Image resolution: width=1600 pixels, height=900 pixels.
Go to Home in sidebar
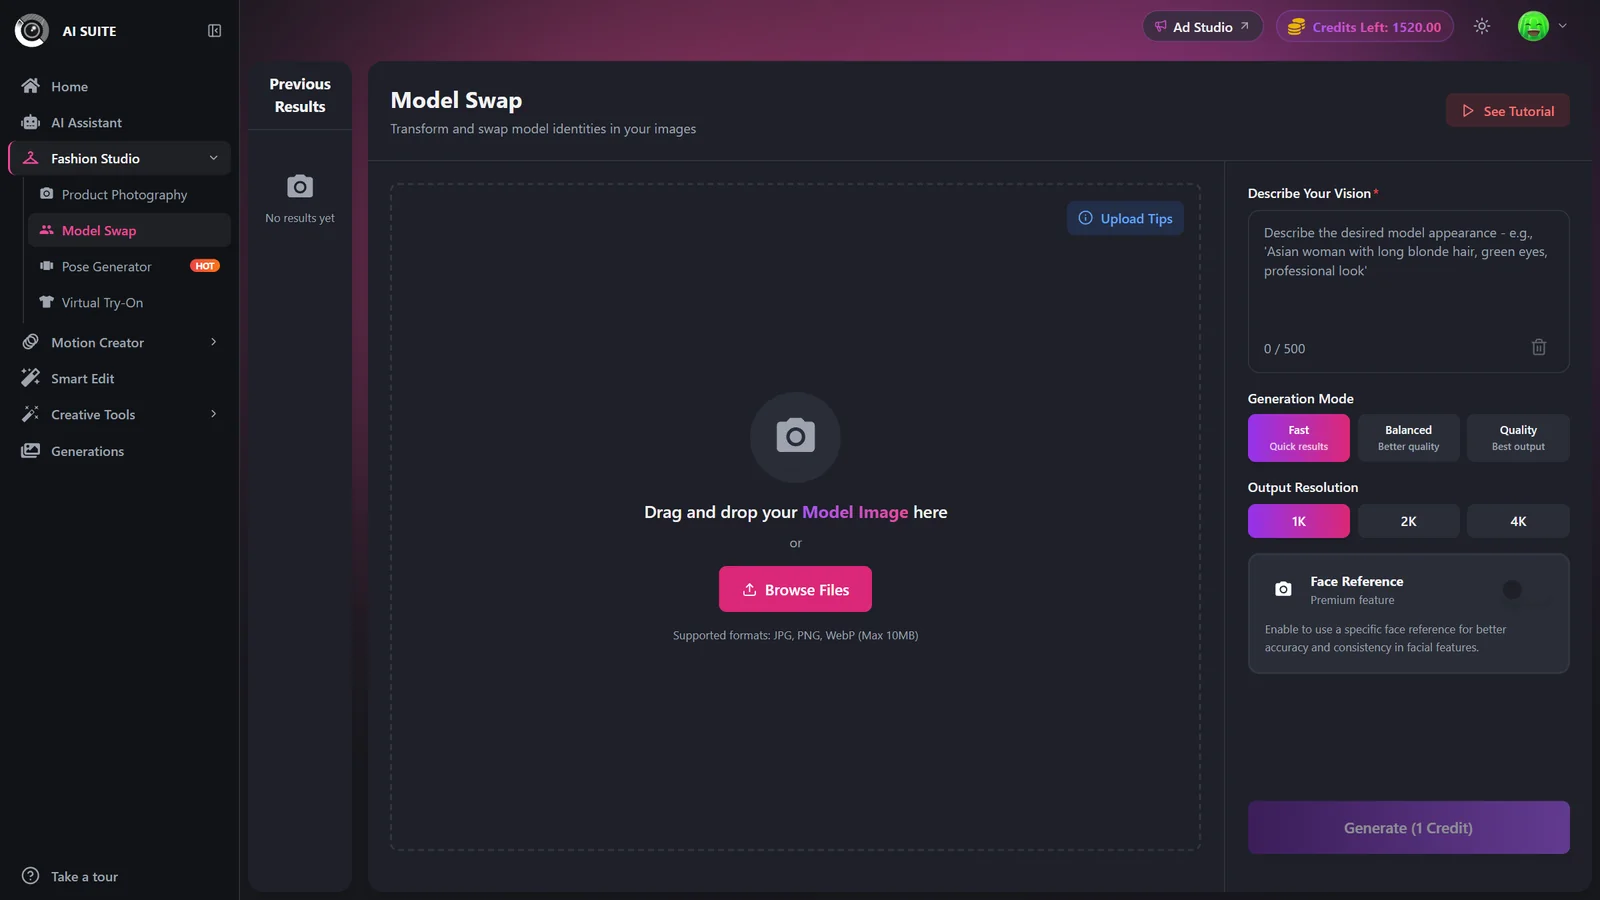click(120, 87)
